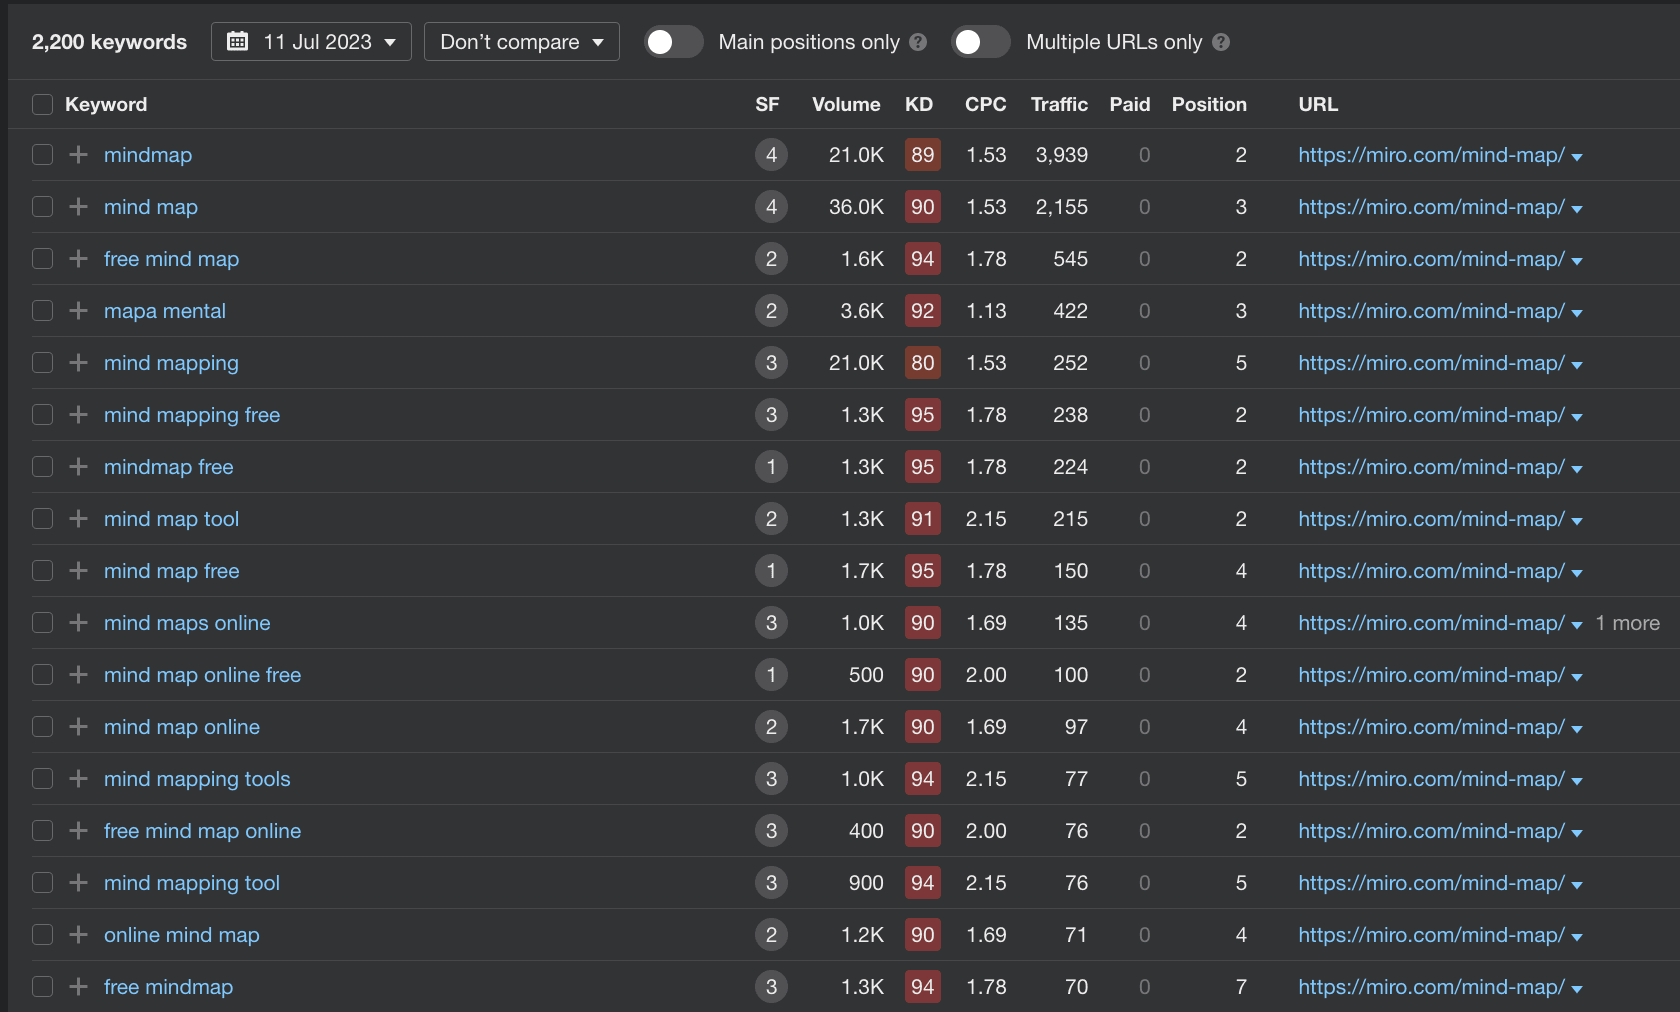This screenshot has height=1012, width=1680.
Task: Add "mind map tool" via its plus icon
Action: 78,519
